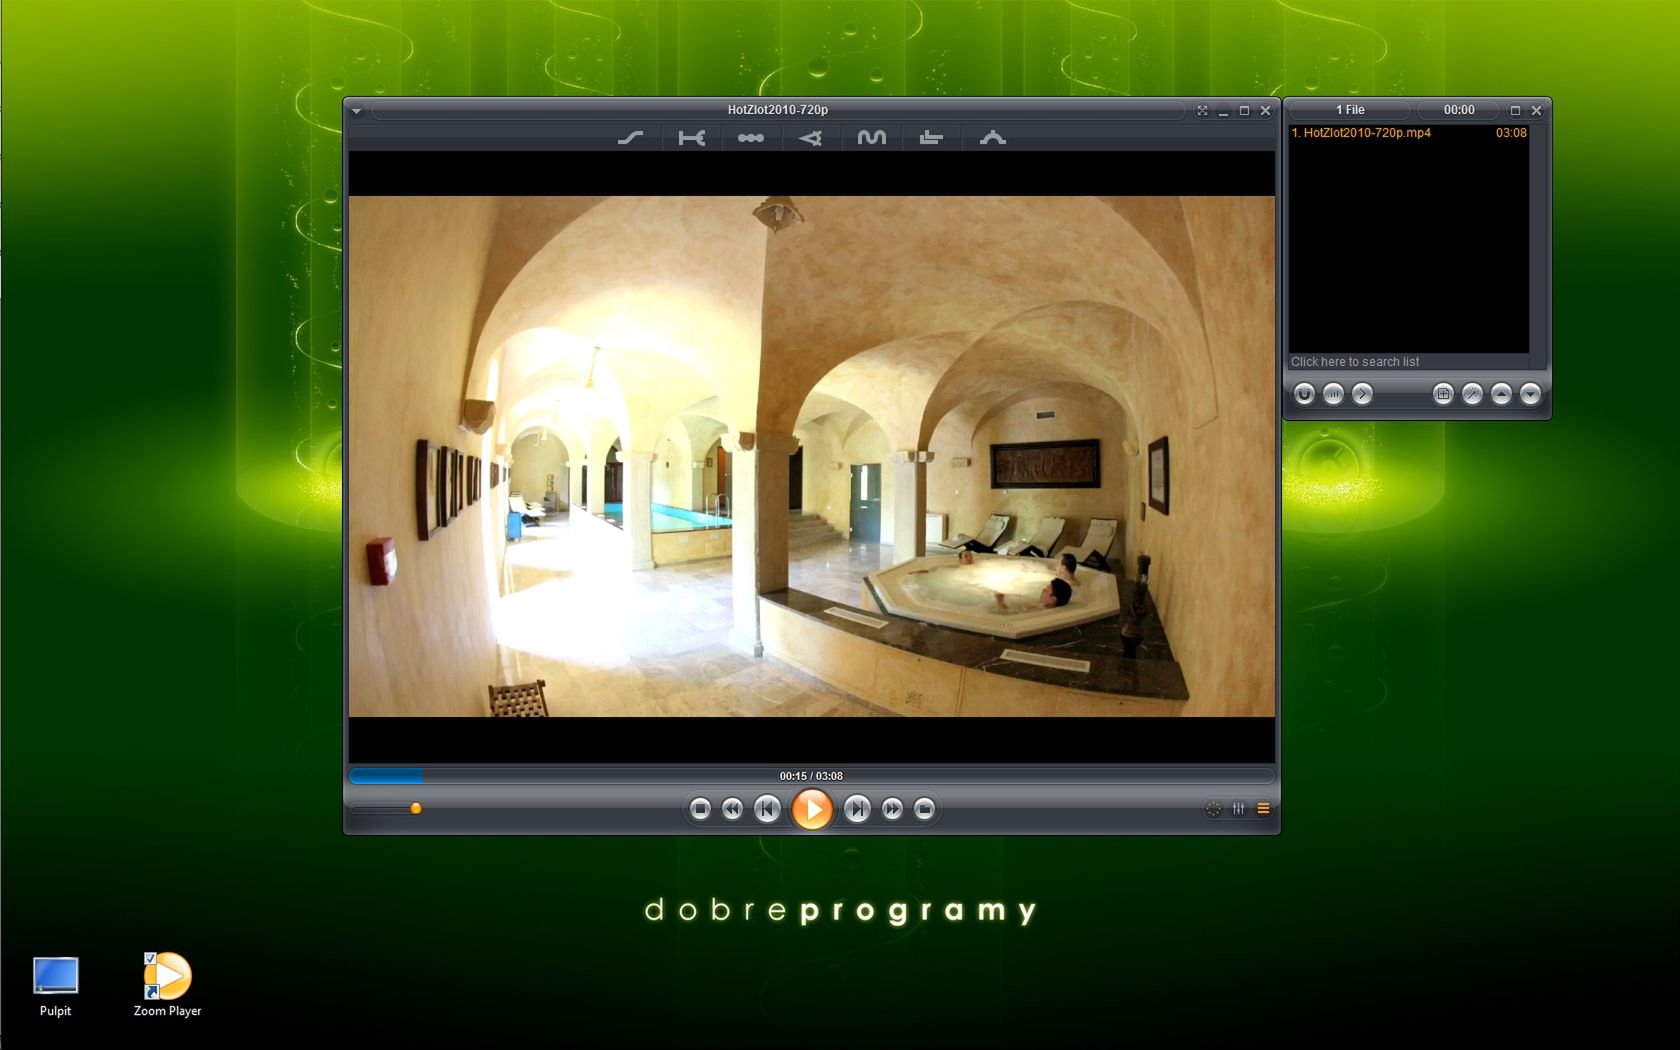The image size is (1680, 1050).
Task: Toggle fullscreen mode in the player title bar
Action: (x=1202, y=111)
